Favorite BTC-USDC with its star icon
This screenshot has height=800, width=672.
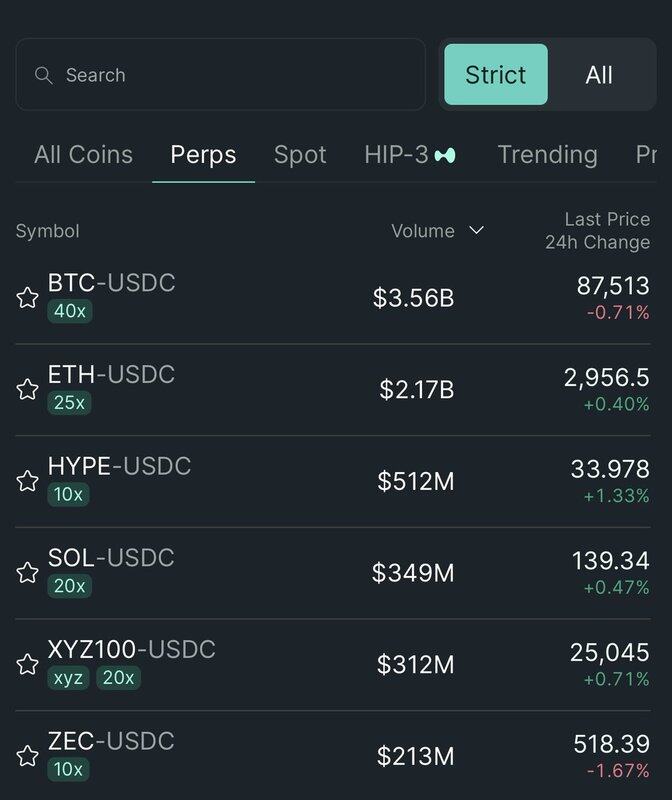(27, 297)
